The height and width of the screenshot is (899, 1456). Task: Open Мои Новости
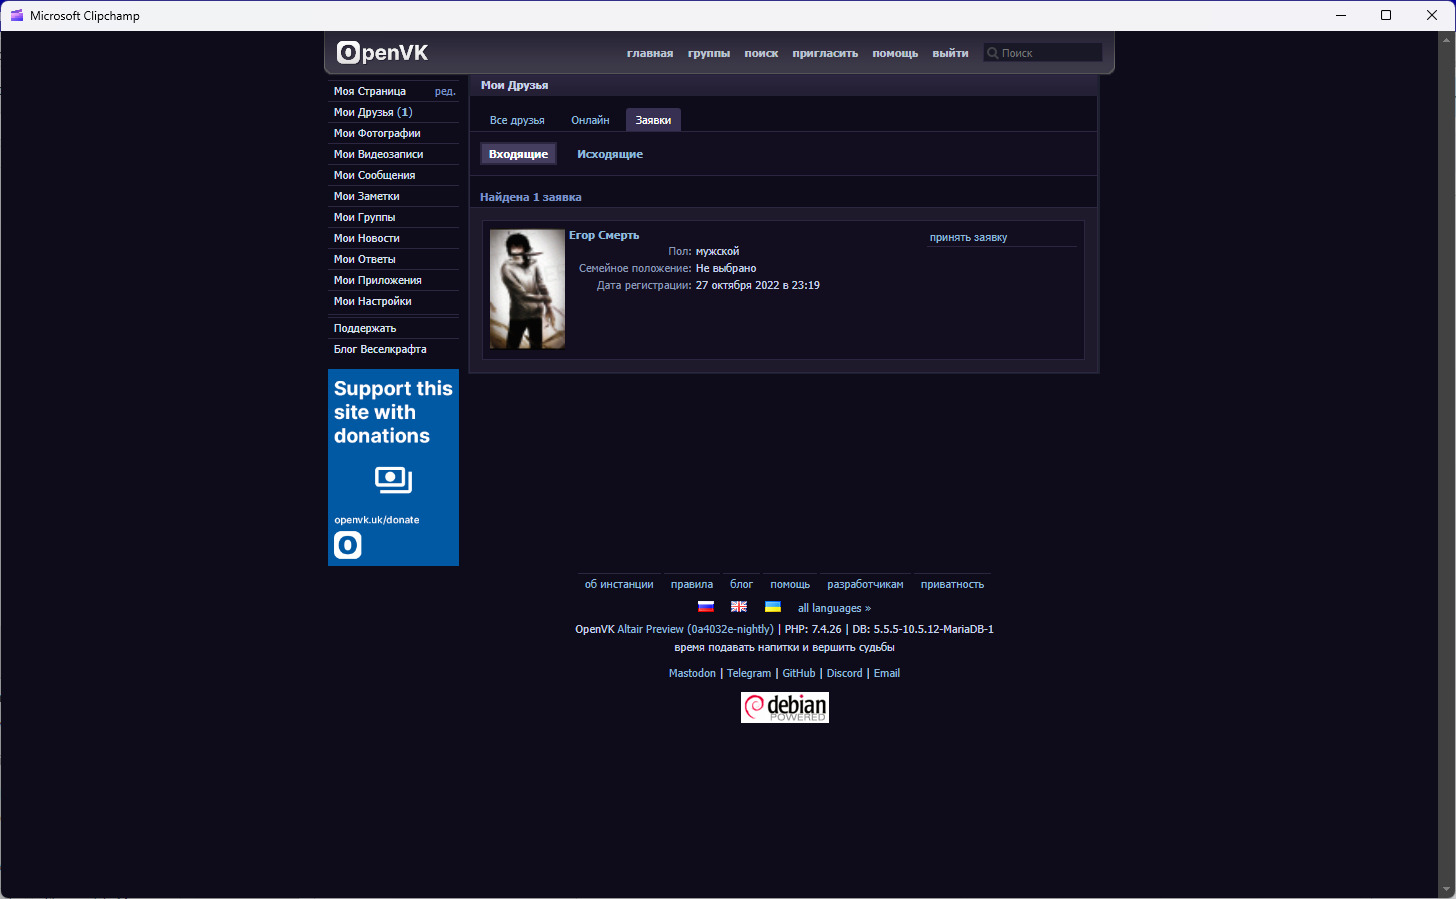pyautogui.click(x=394, y=238)
